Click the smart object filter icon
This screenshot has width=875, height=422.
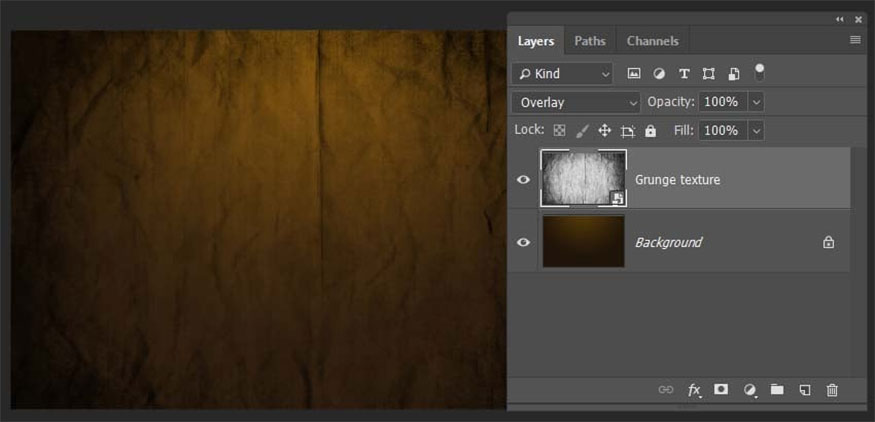734,74
